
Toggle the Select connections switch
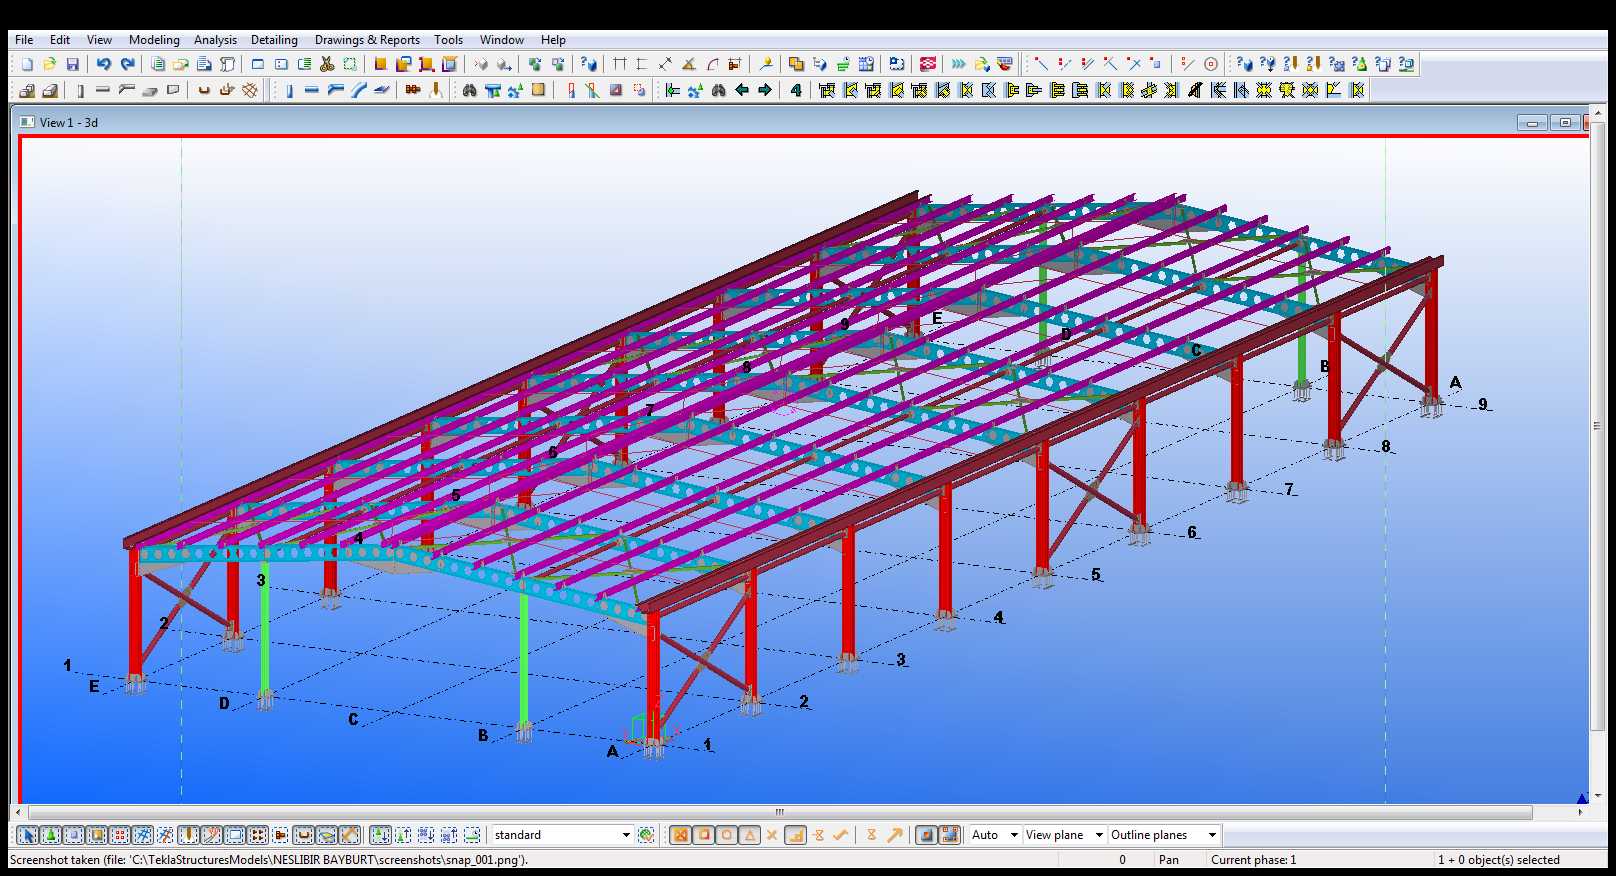pos(51,835)
